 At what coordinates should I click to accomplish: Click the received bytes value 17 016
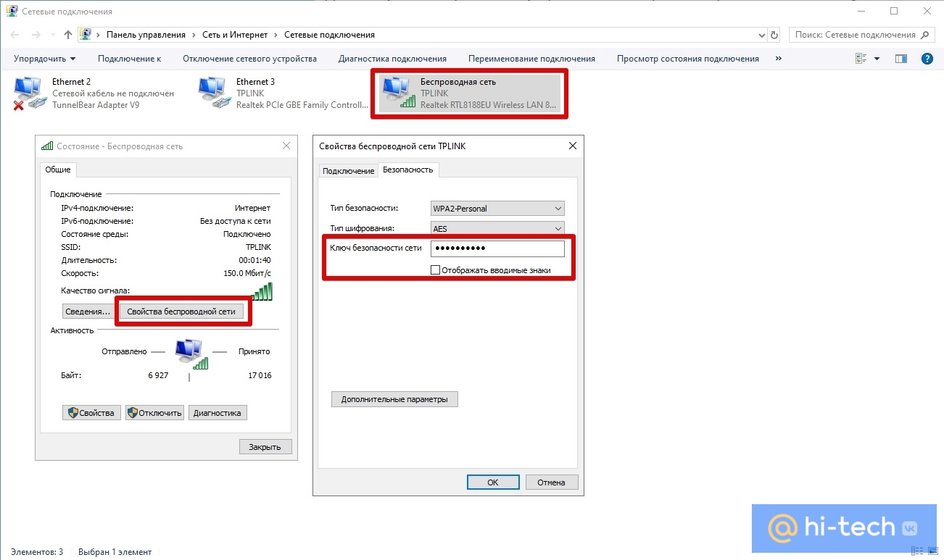(259, 375)
